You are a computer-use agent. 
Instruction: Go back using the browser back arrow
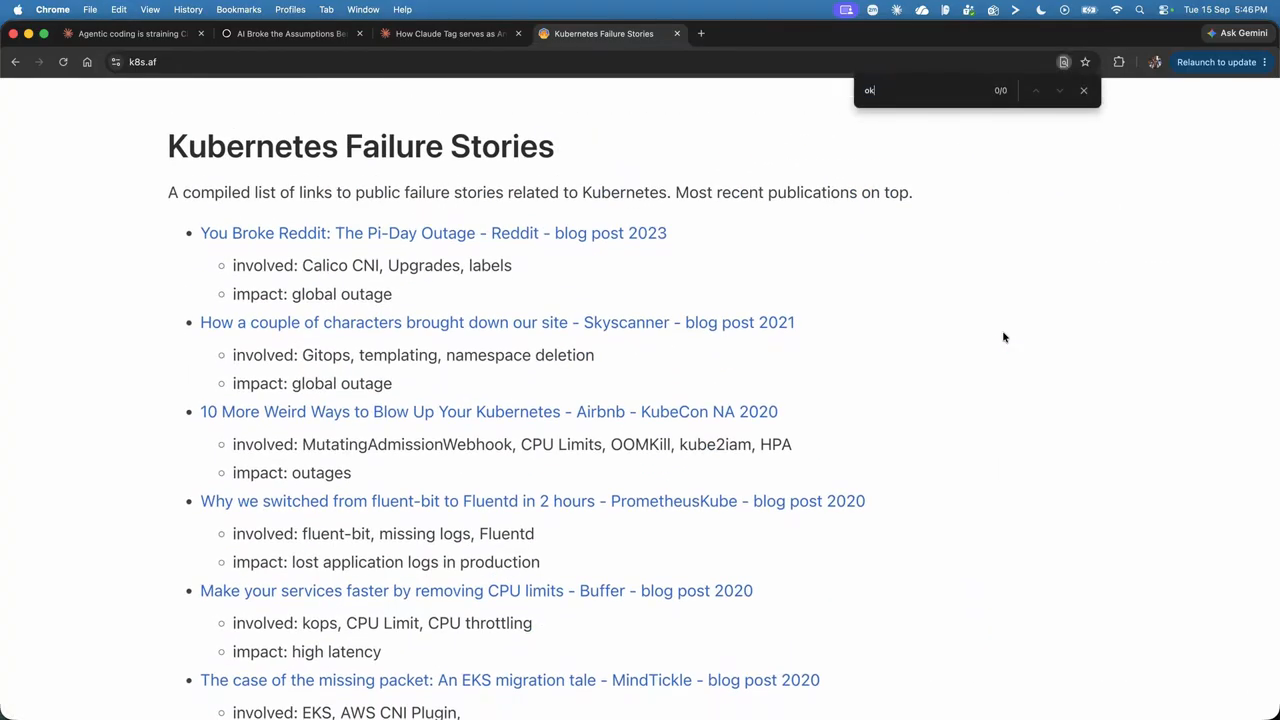[15, 62]
